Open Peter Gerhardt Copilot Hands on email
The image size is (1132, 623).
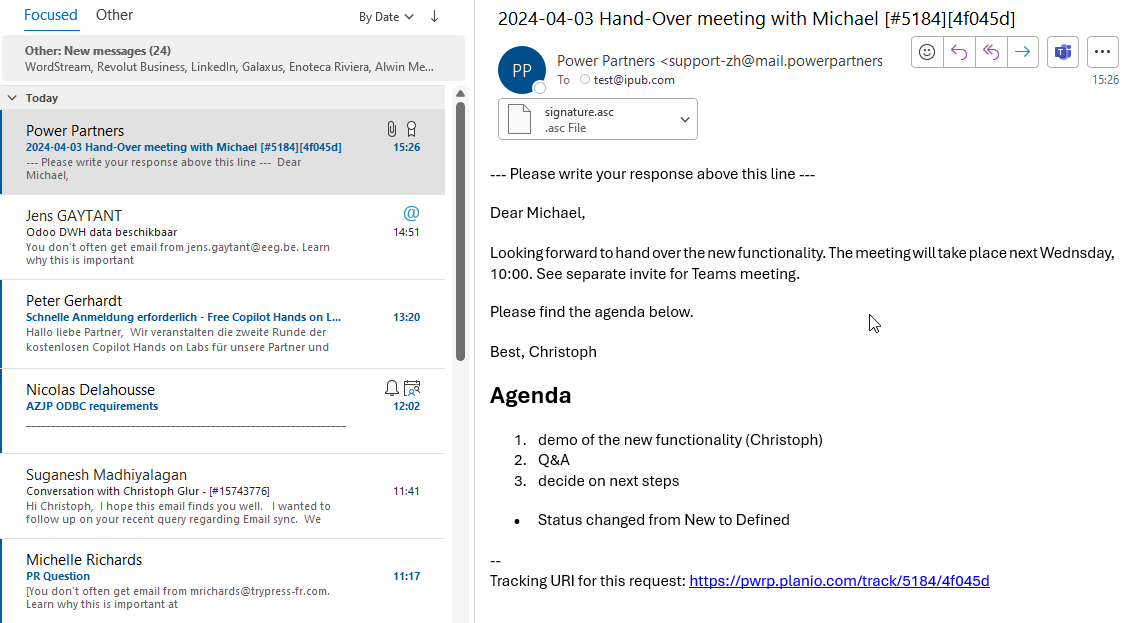(223, 324)
